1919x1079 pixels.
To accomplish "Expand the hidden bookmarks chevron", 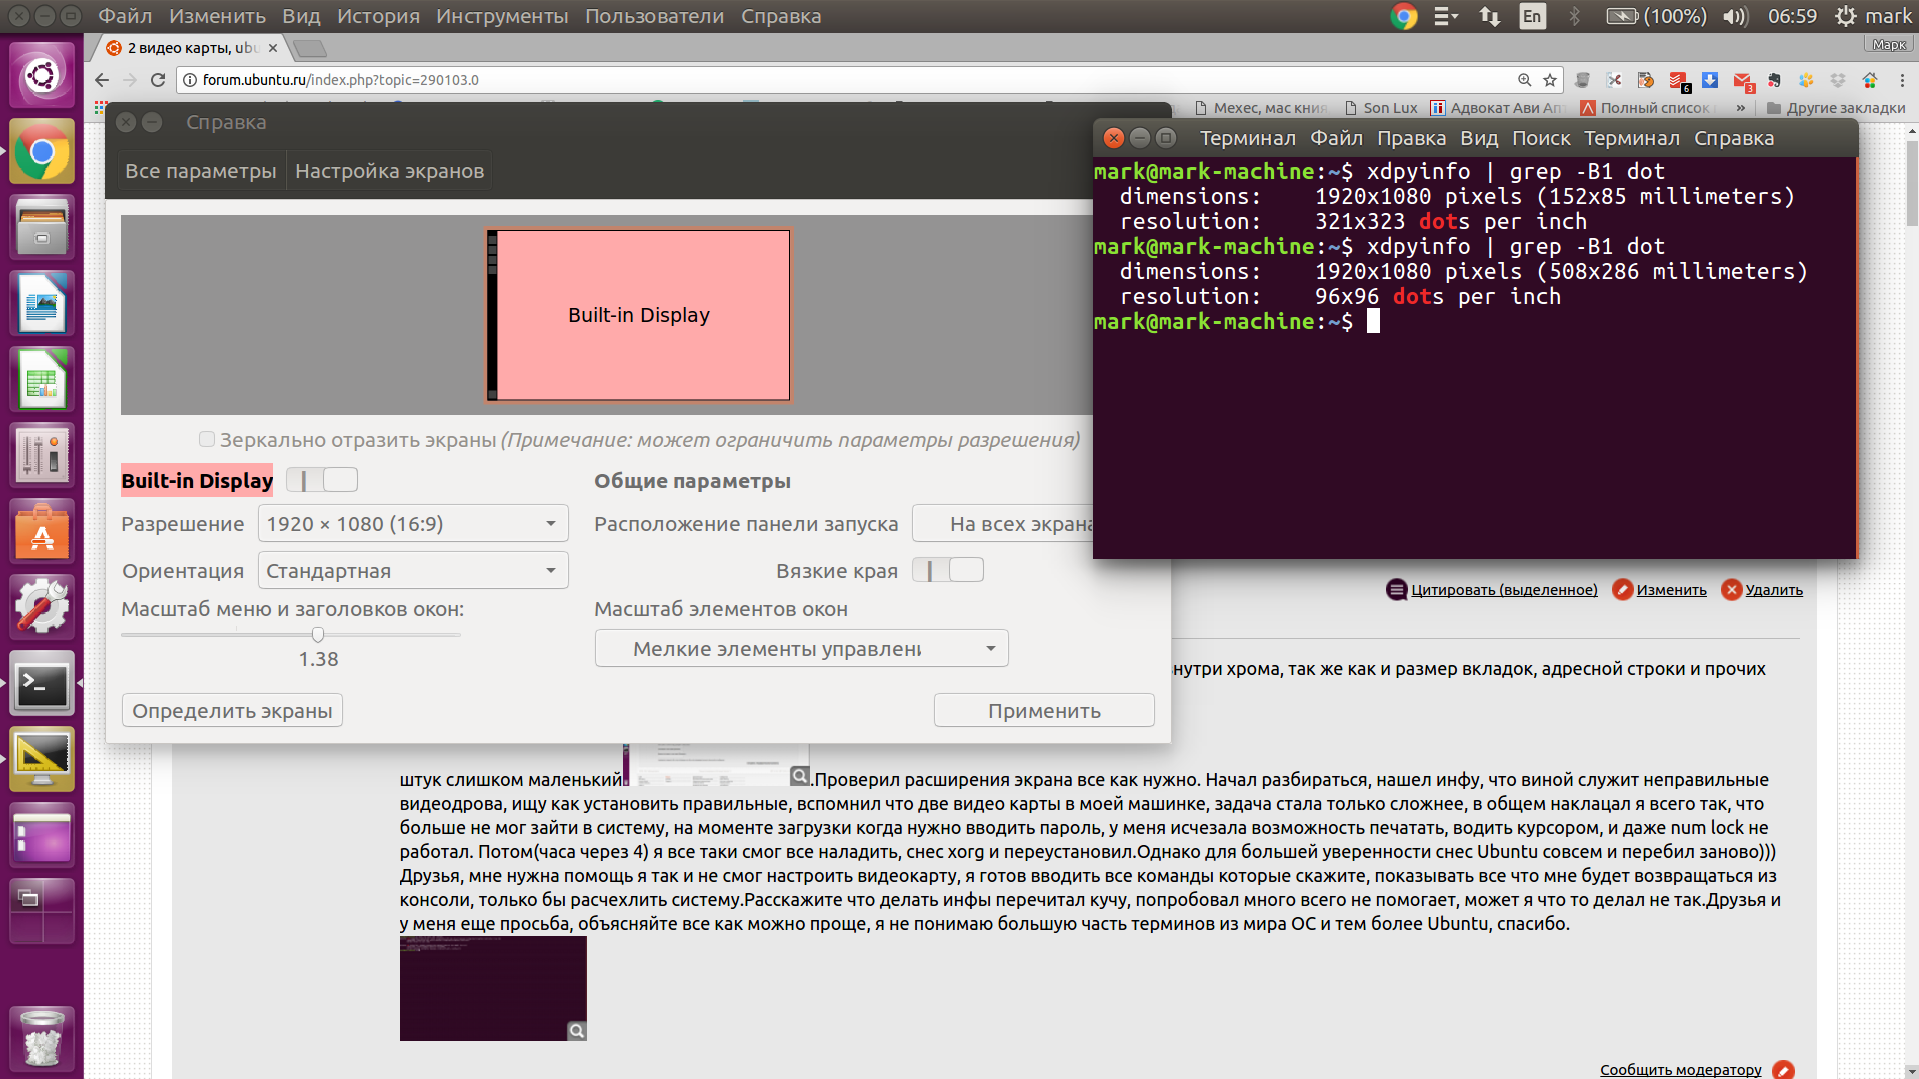I will 1741,108.
